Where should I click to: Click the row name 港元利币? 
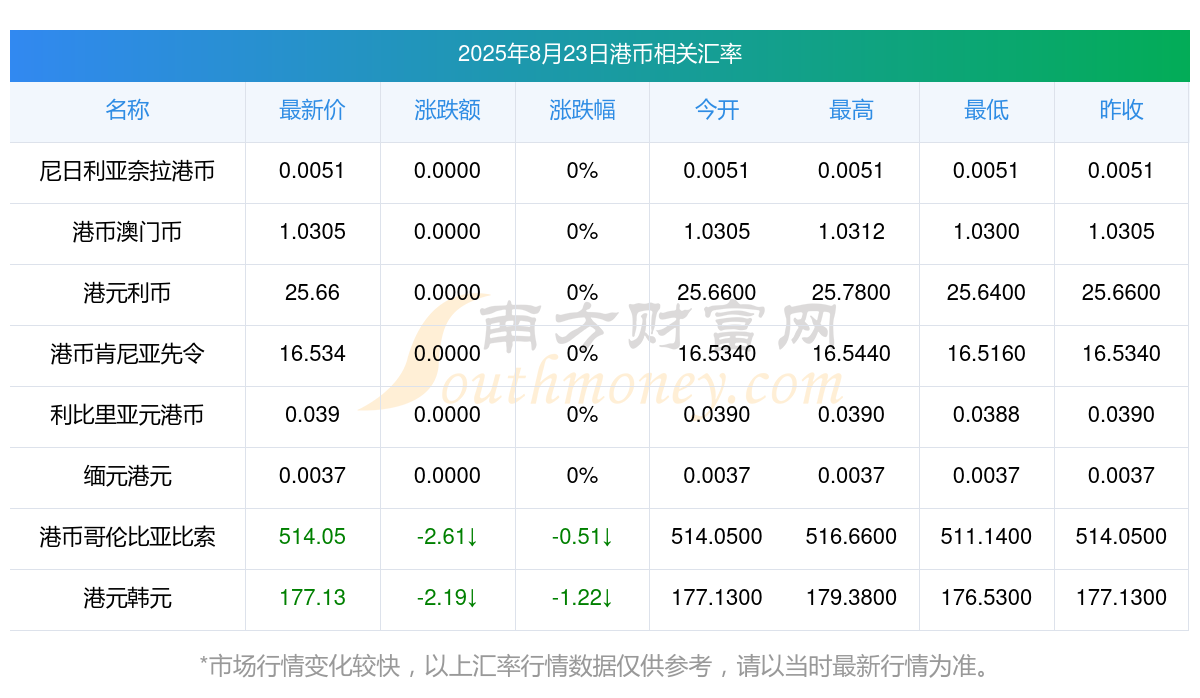tap(127, 293)
